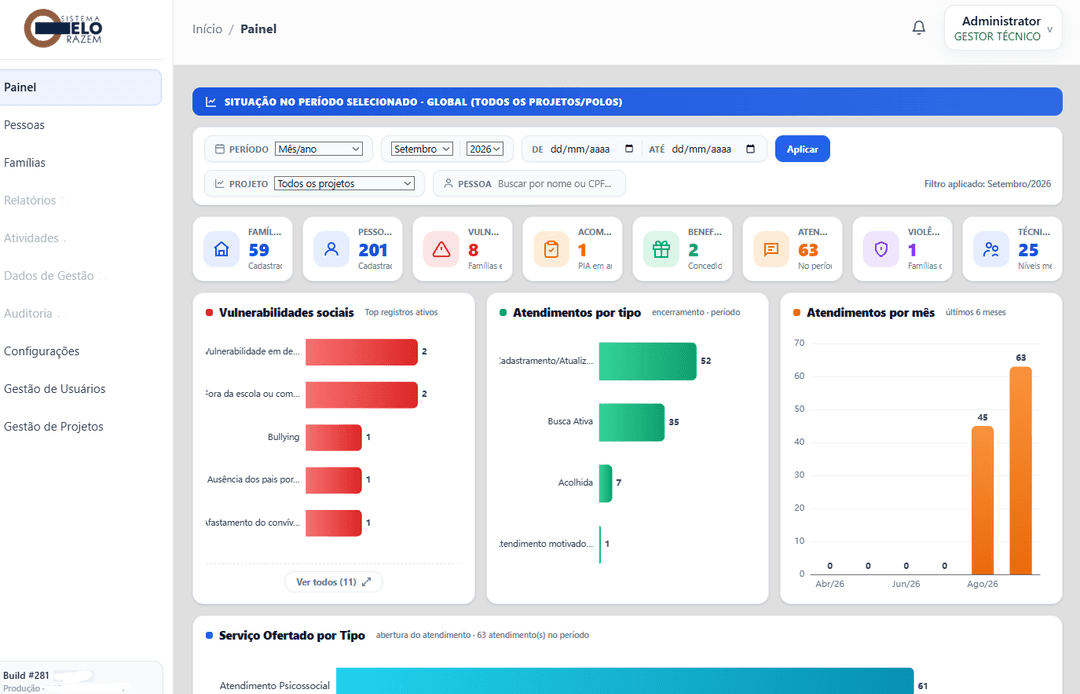Expand the Administrator user menu
1080x694 pixels.
1003,28
